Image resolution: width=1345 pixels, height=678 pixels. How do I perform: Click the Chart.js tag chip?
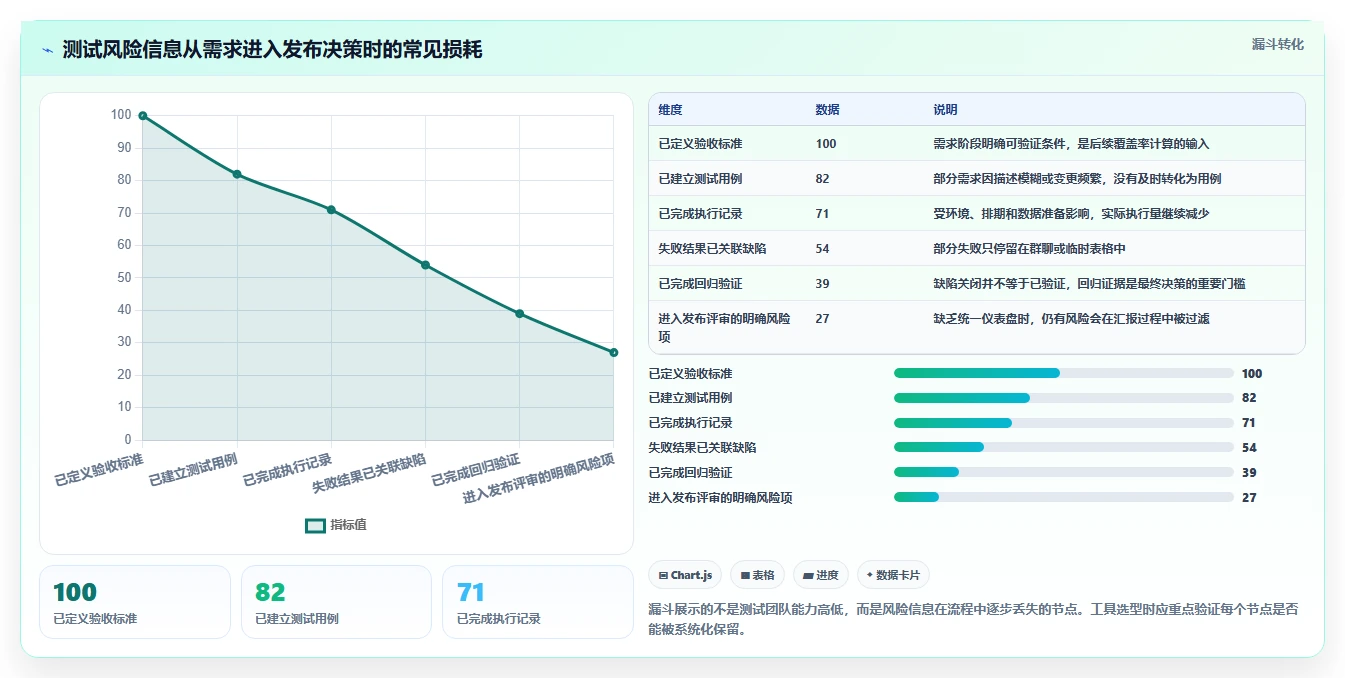point(685,575)
